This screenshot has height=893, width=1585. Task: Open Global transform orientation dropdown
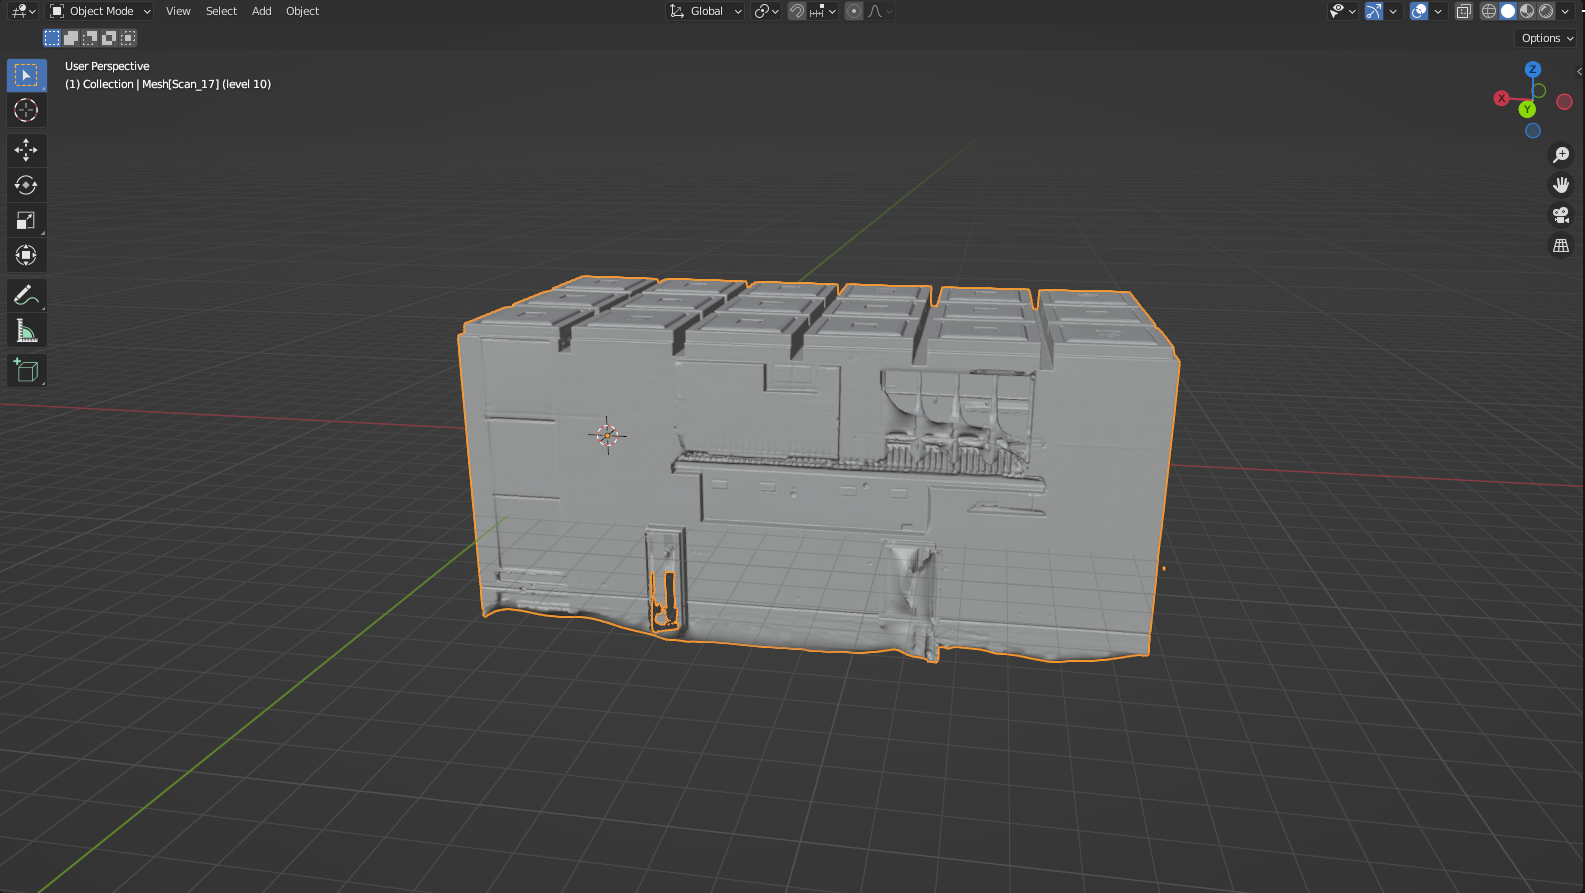click(706, 11)
